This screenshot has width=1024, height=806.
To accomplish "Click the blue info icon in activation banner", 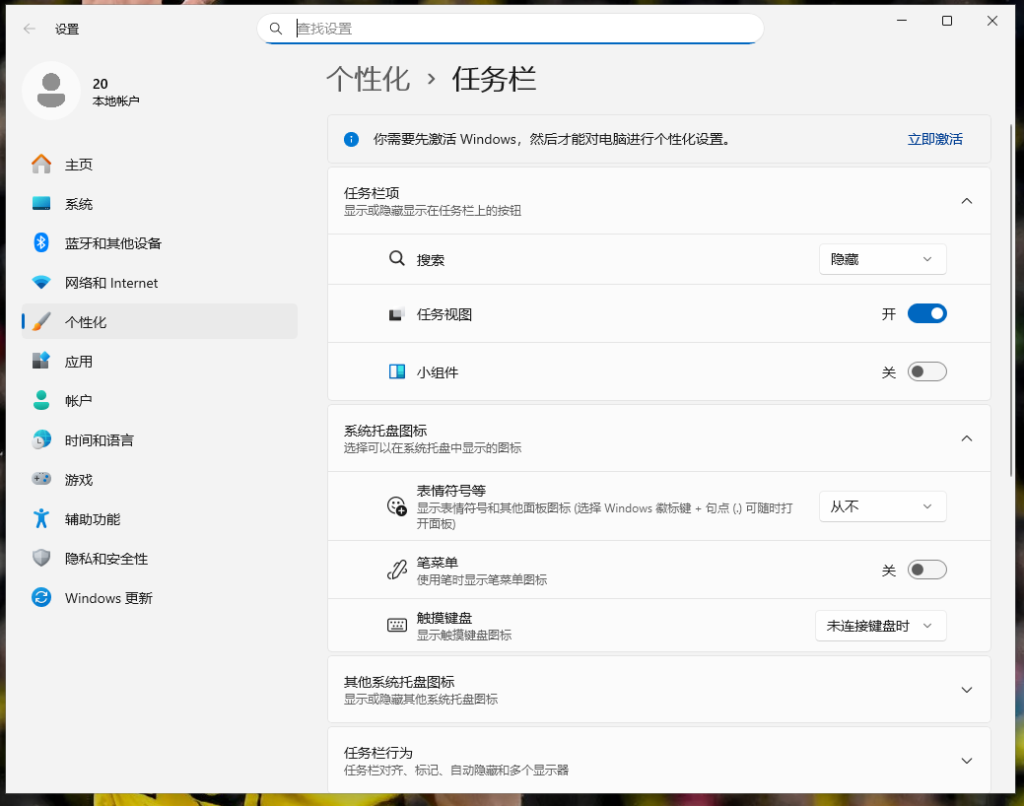I will (351, 139).
